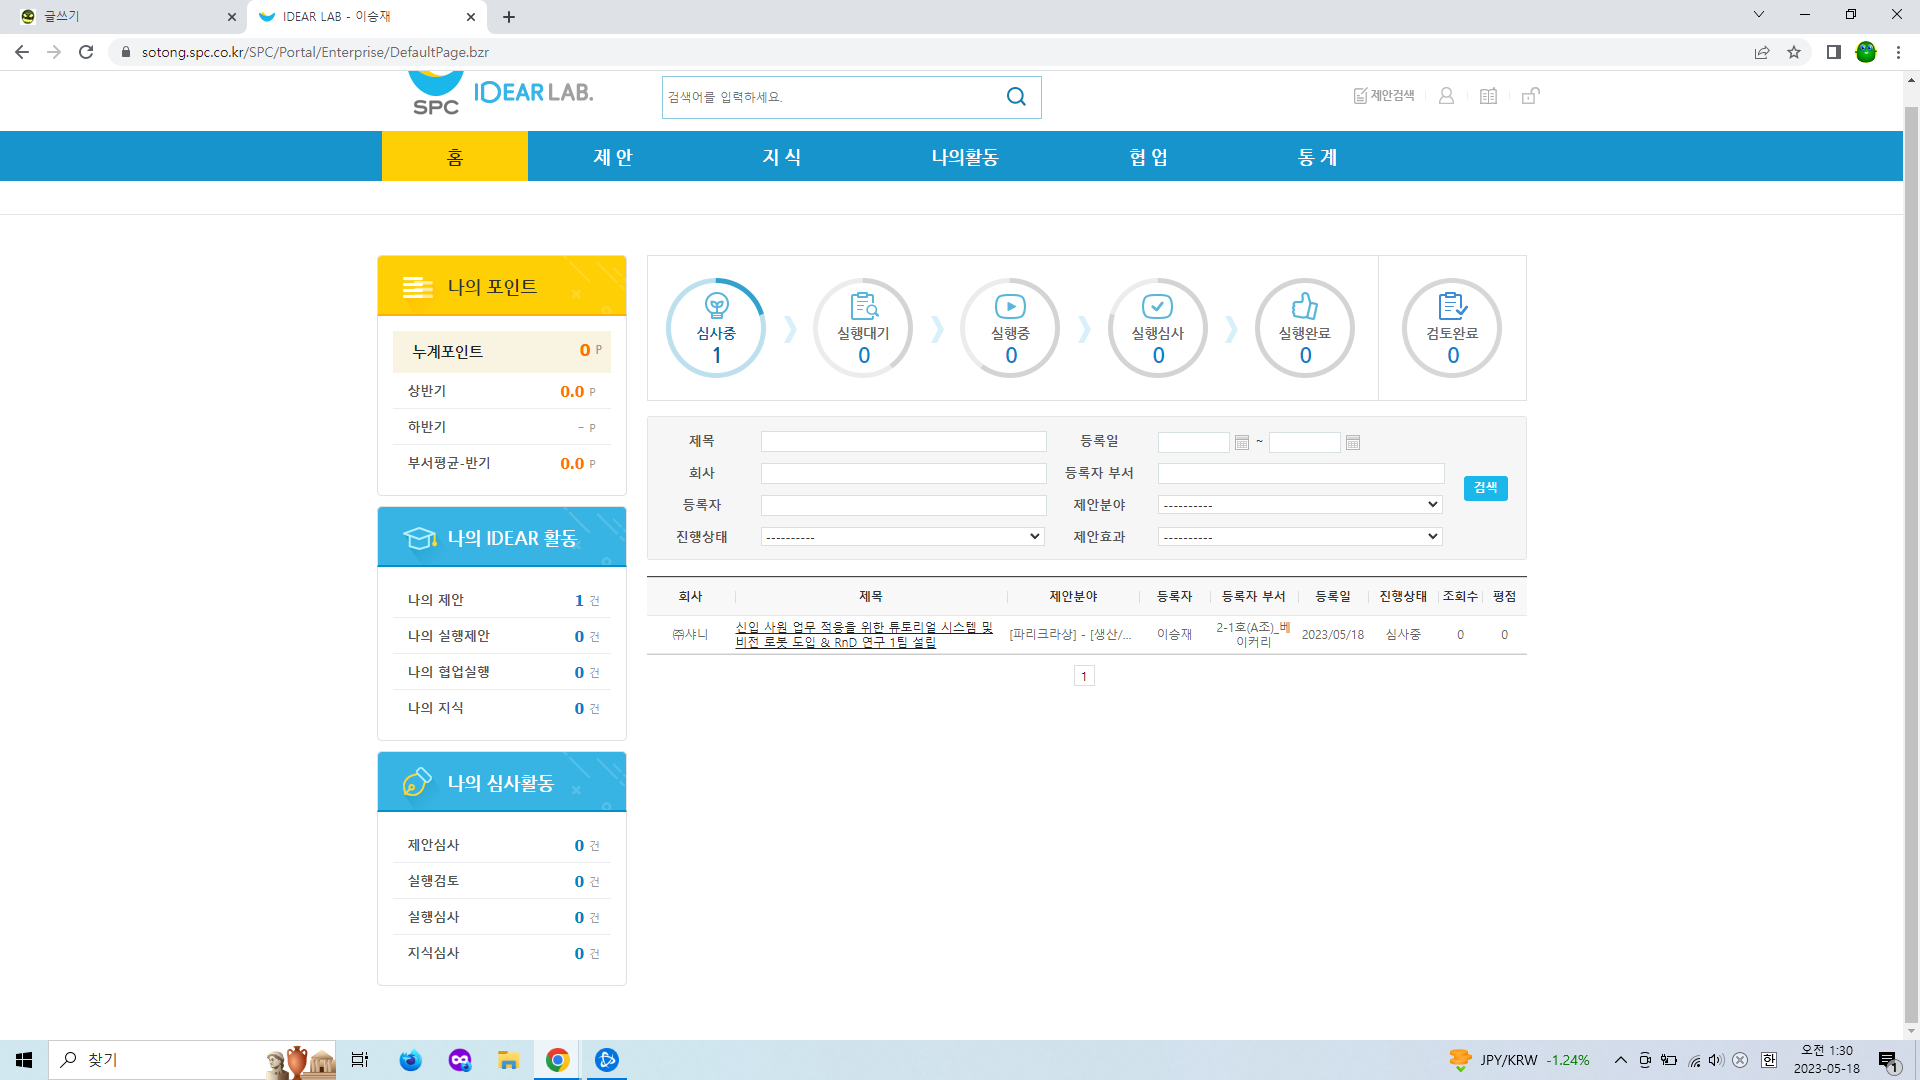
Task: Click the 제목 filter input field
Action: pos(903,441)
